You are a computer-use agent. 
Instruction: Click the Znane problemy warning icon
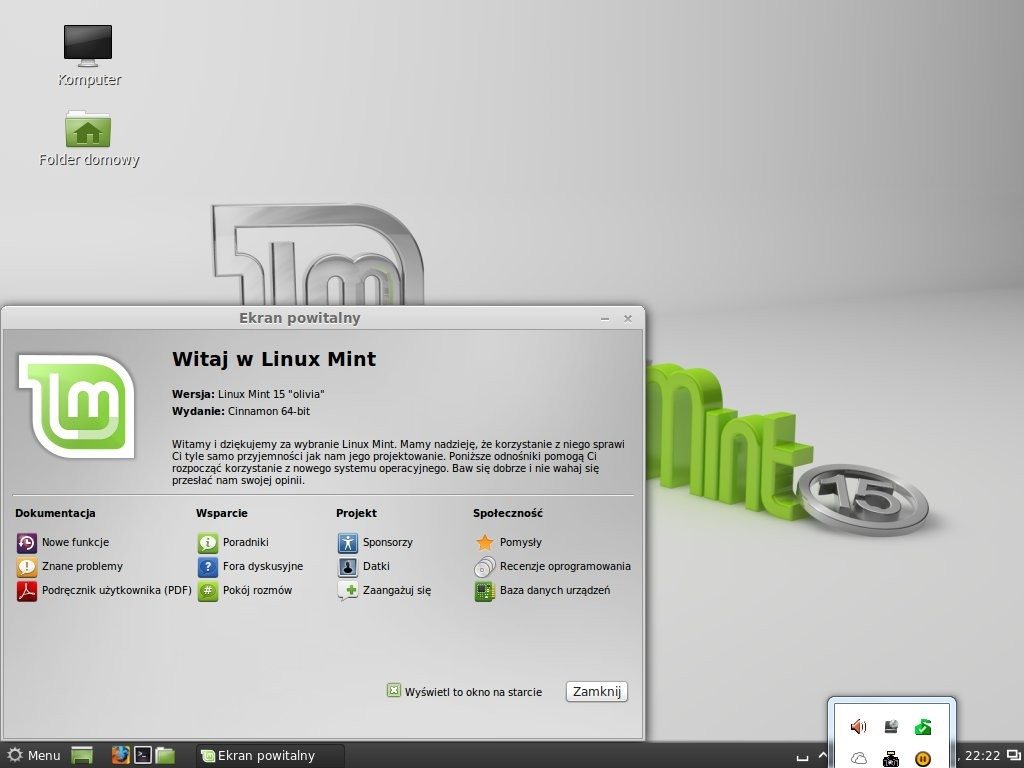pyautogui.click(x=27, y=566)
